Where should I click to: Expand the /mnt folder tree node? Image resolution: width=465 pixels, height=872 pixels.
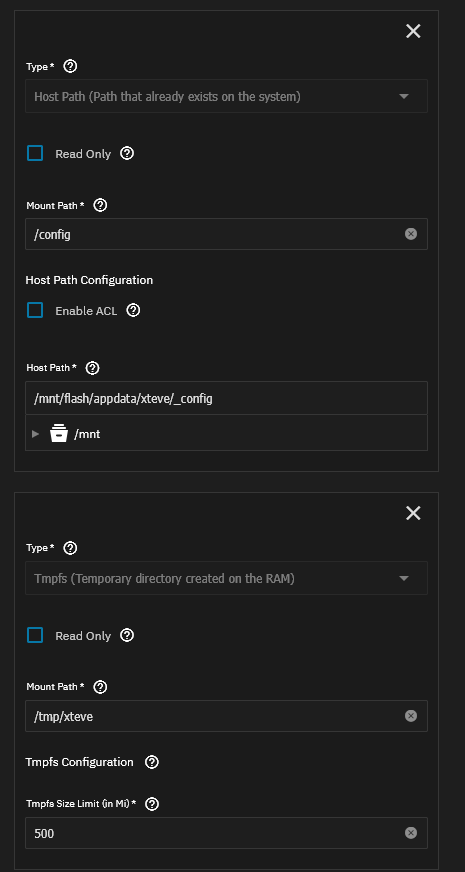36,434
